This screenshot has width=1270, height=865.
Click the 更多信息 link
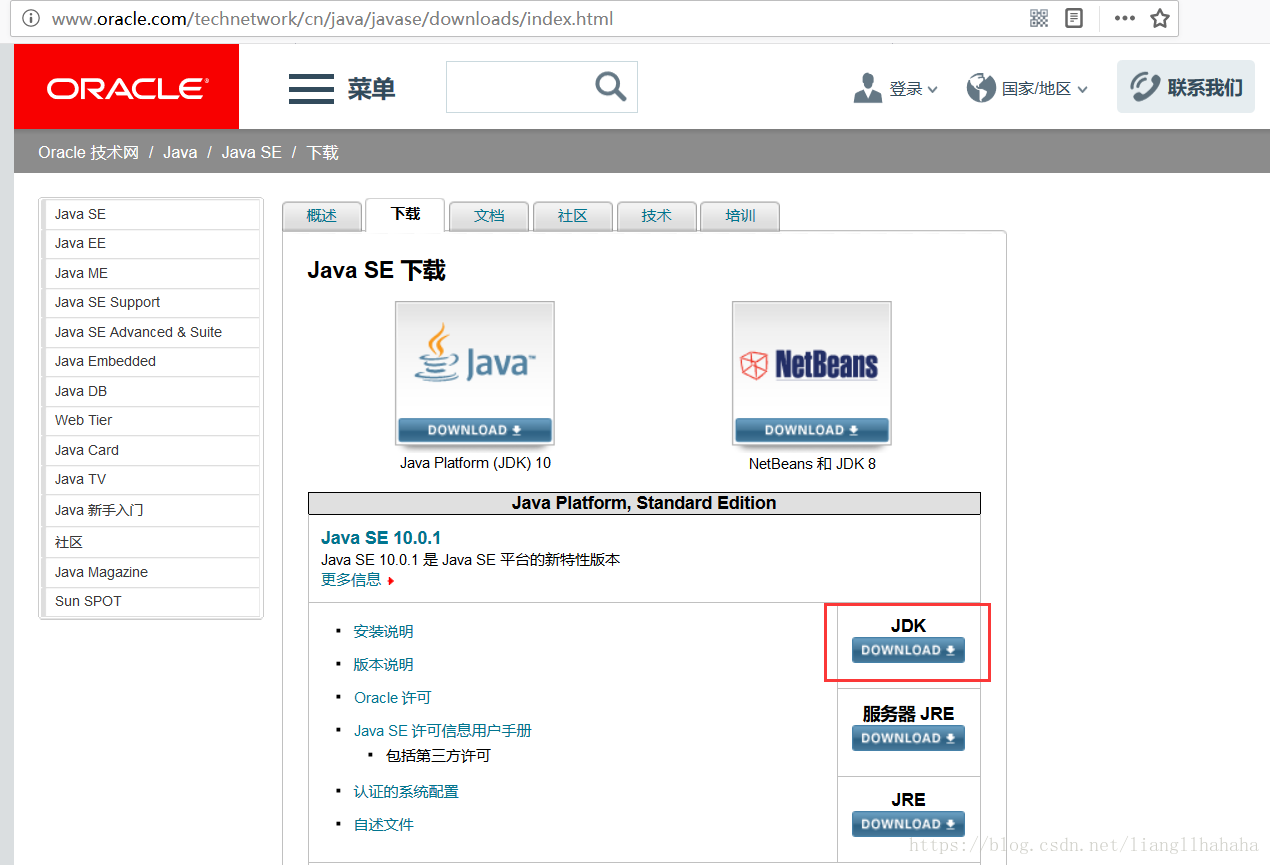coord(351,580)
